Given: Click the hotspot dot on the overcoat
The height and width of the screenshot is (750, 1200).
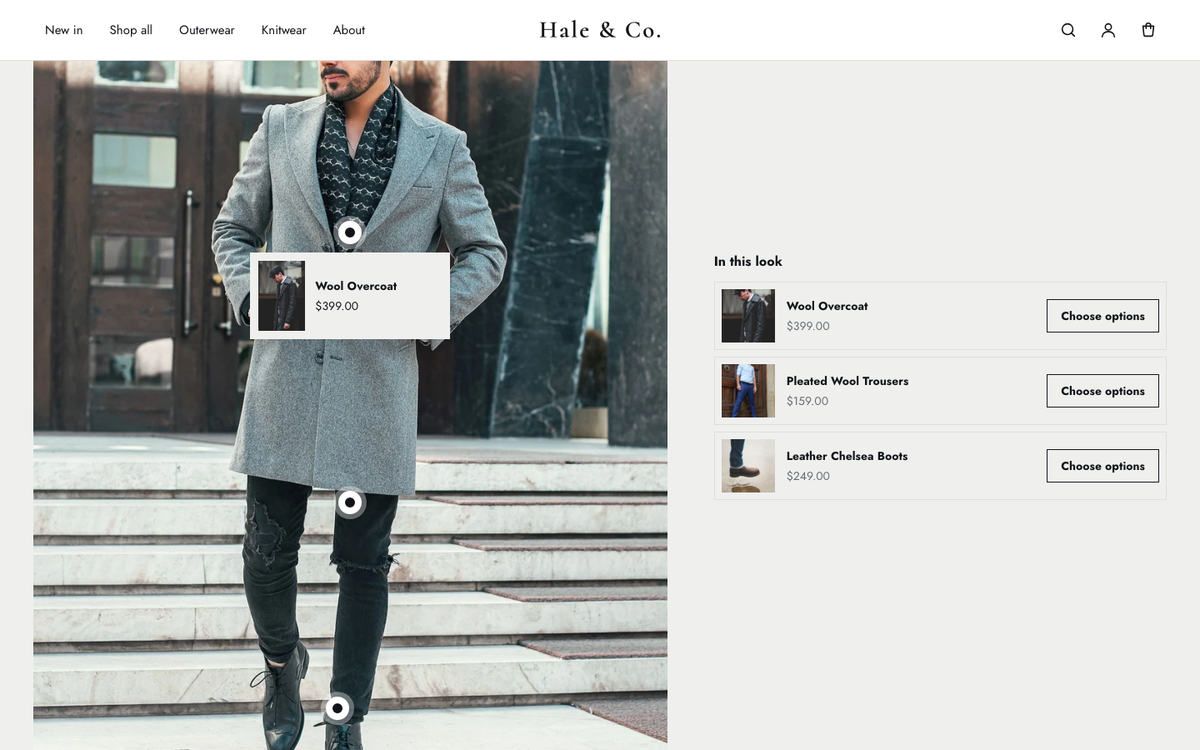Looking at the screenshot, I should coord(349,232).
